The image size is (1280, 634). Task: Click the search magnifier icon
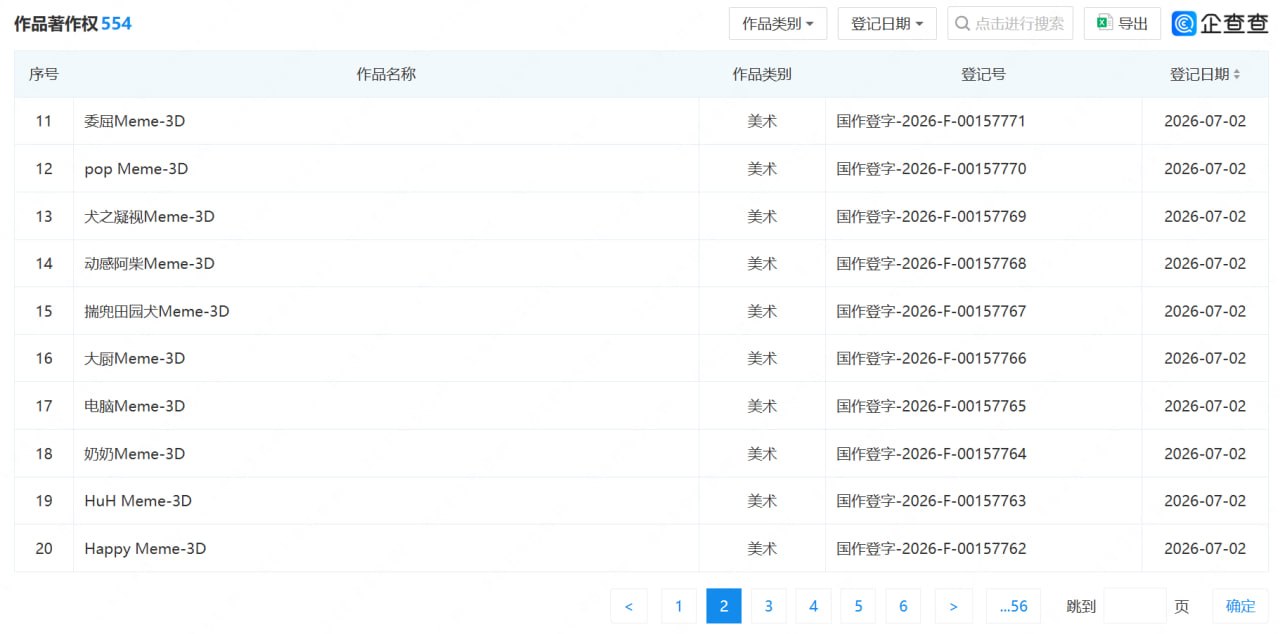pyautogui.click(x=962, y=23)
